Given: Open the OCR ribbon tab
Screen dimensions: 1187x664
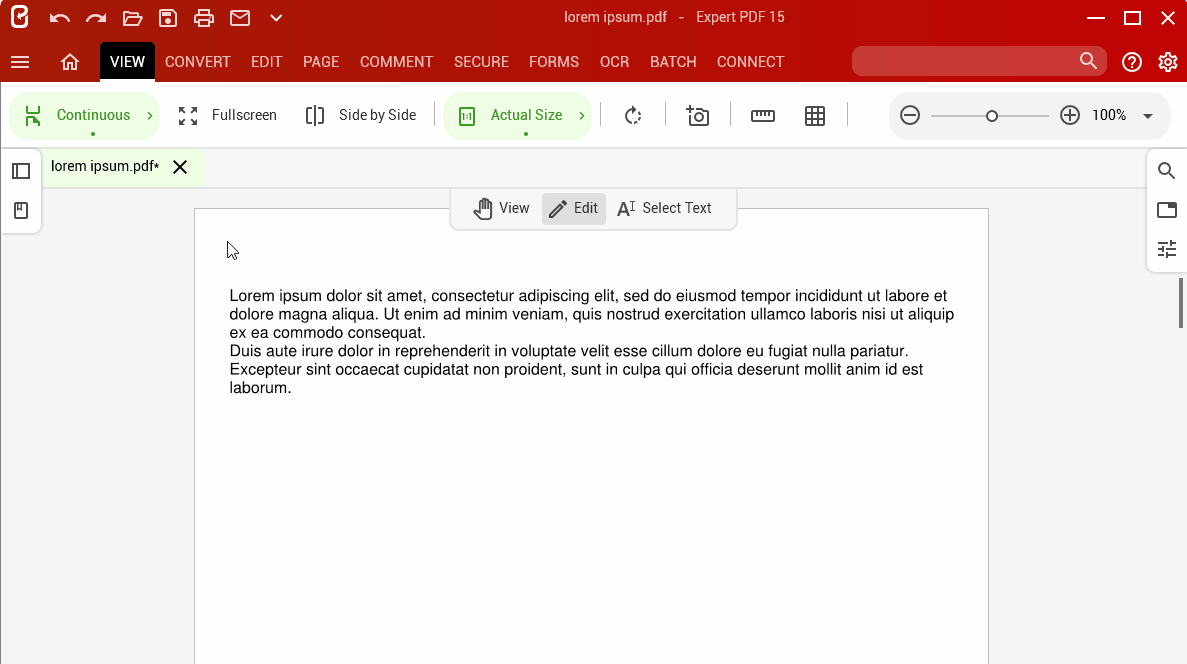Looking at the screenshot, I should (x=615, y=62).
